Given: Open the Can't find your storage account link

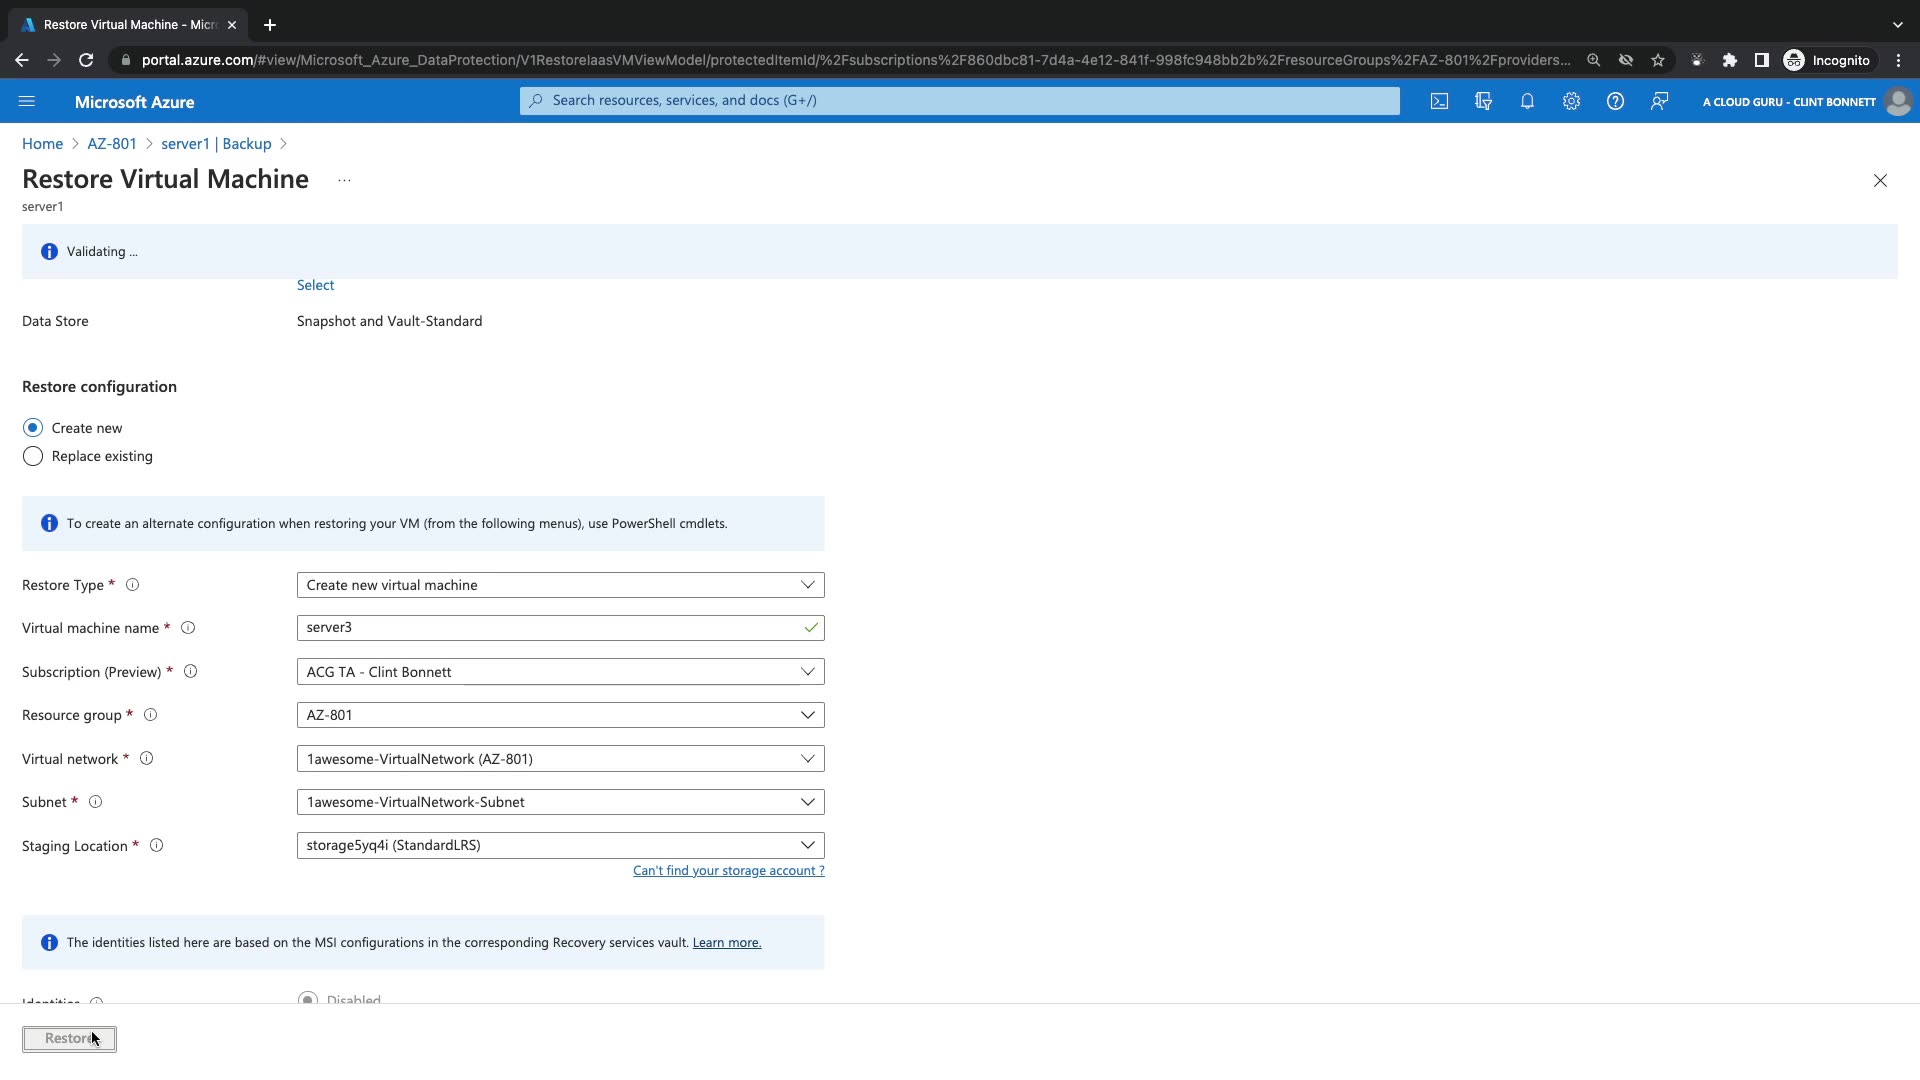Looking at the screenshot, I should (728, 871).
